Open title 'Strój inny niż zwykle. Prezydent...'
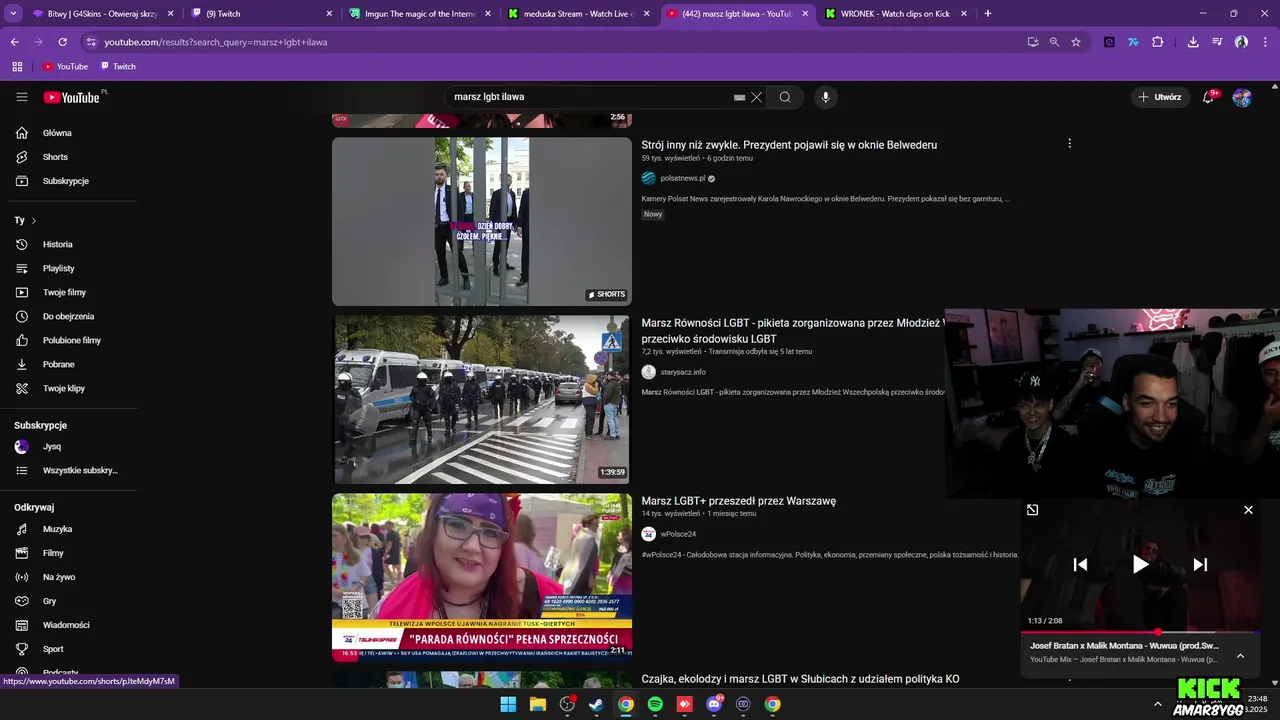This screenshot has height=720, width=1280. point(789,145)
